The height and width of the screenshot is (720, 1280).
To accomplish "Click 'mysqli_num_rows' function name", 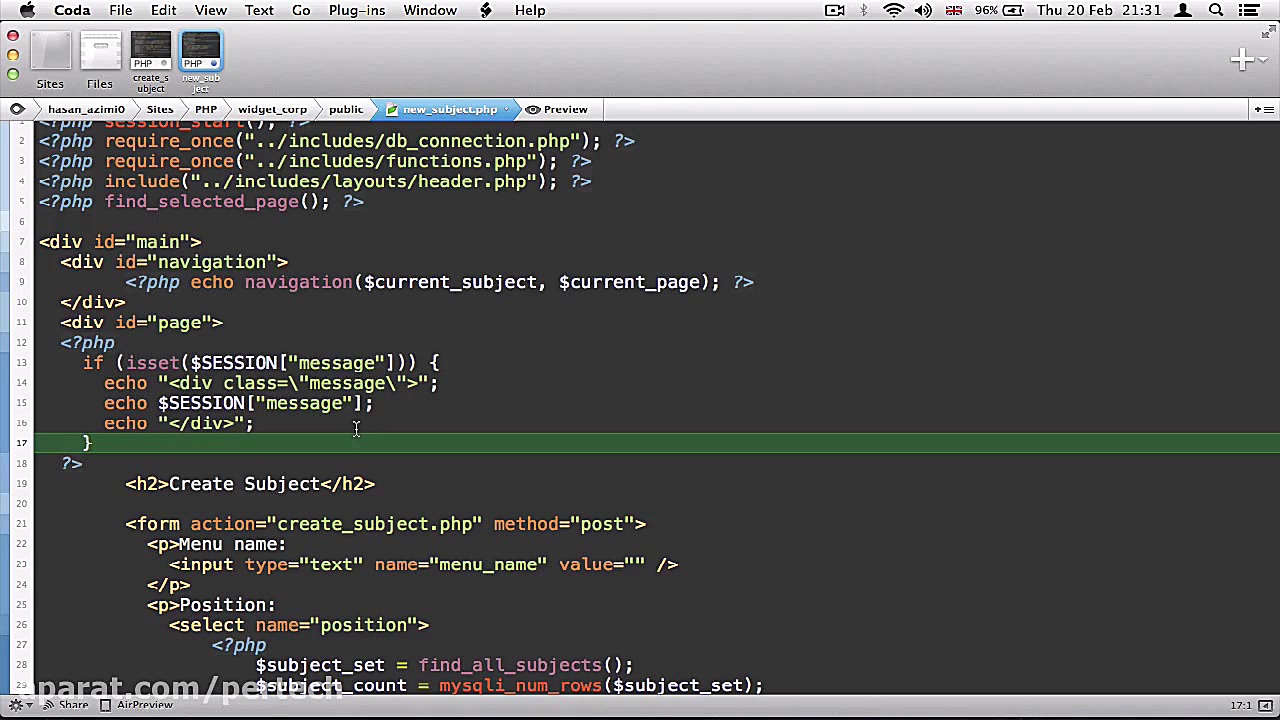I will (520, 686).
